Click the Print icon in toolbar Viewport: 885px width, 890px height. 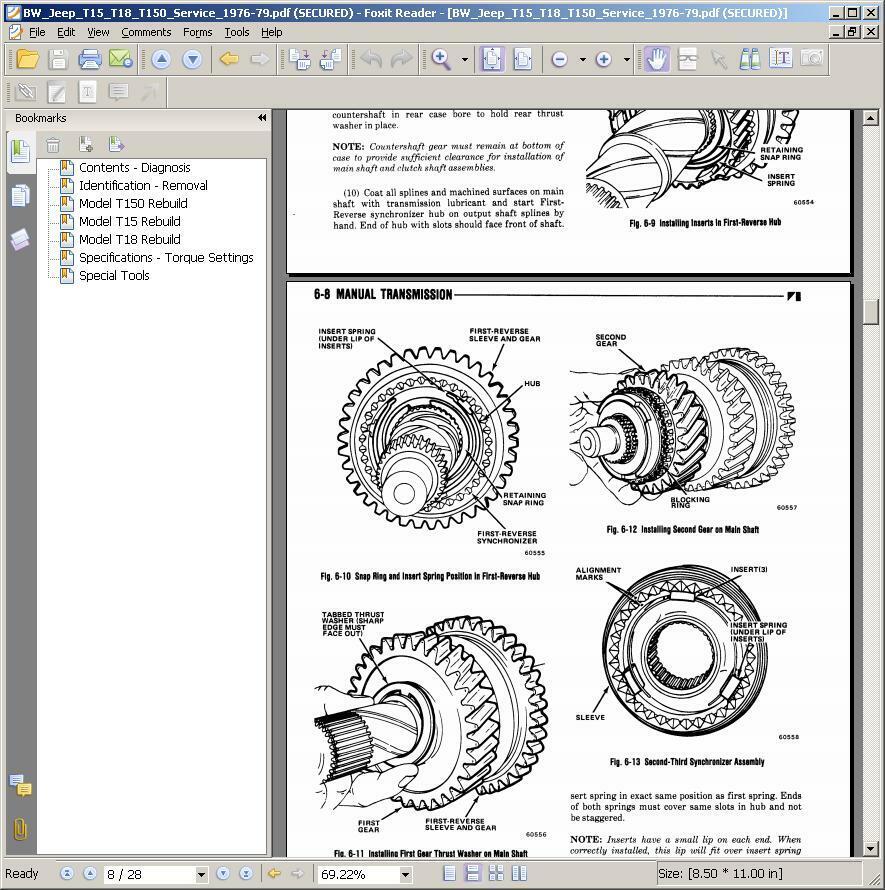[x=90, y=60]
